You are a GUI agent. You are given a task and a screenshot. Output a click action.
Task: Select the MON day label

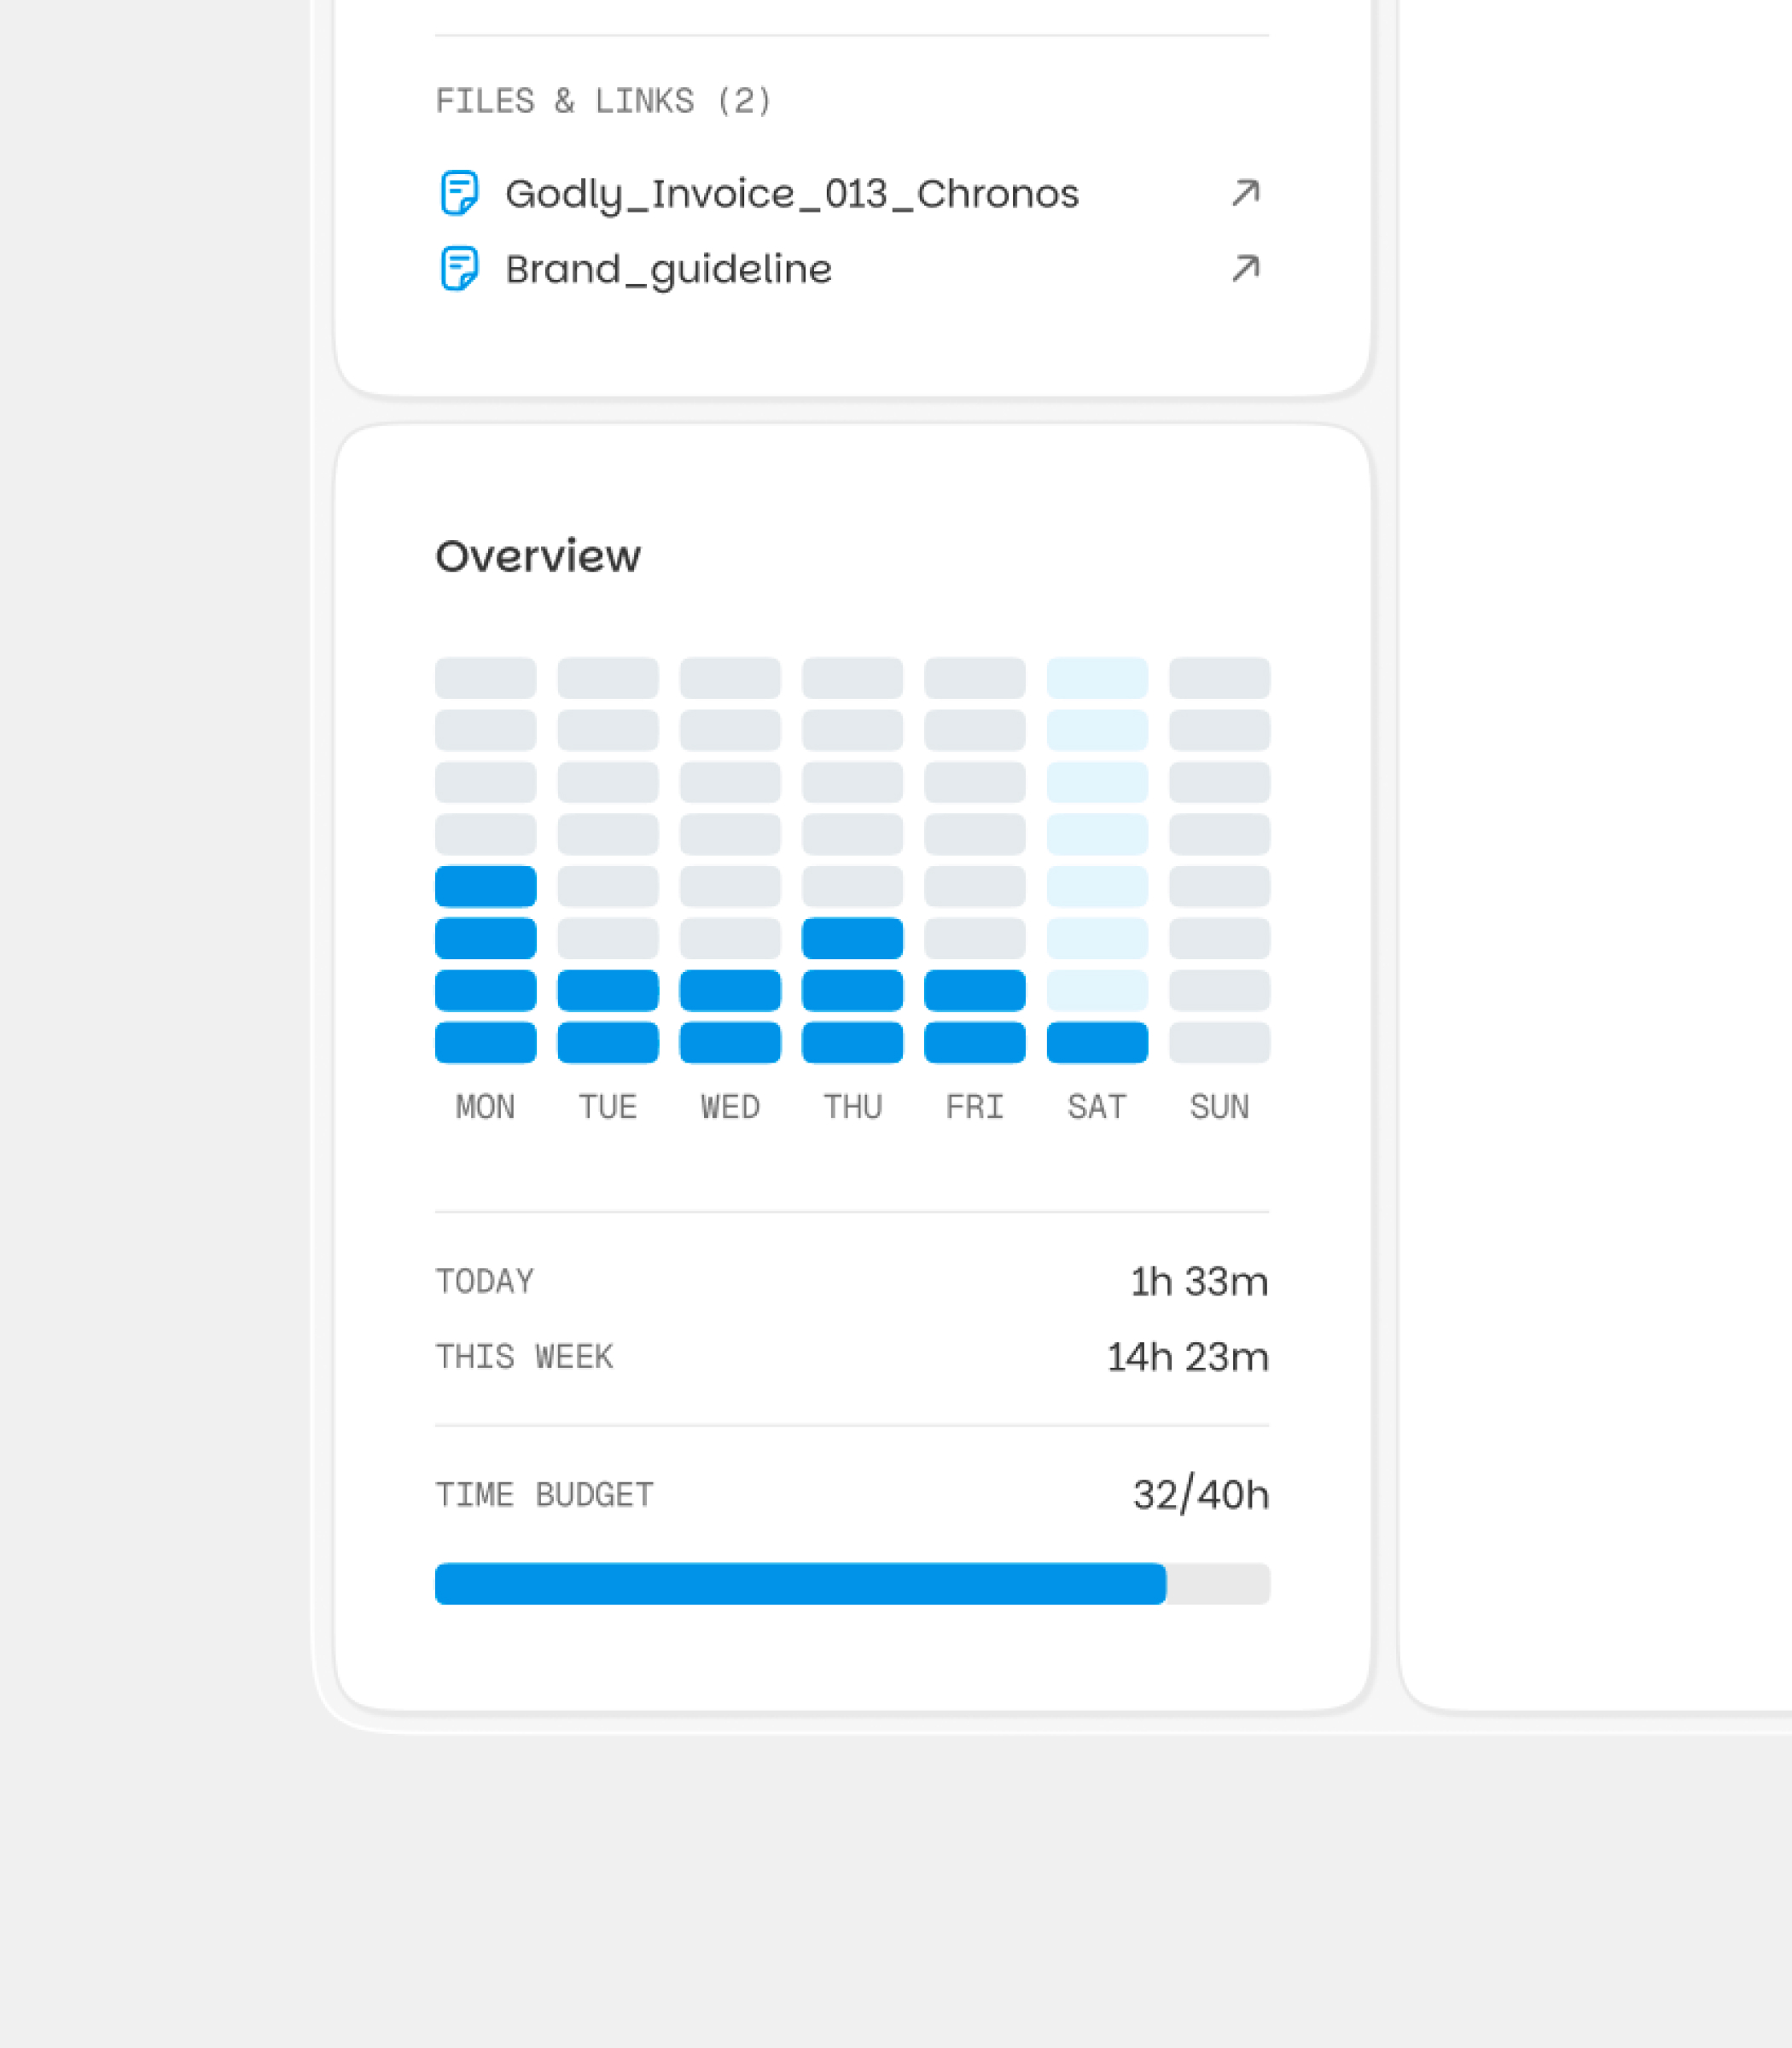(x=485, y=1107)
